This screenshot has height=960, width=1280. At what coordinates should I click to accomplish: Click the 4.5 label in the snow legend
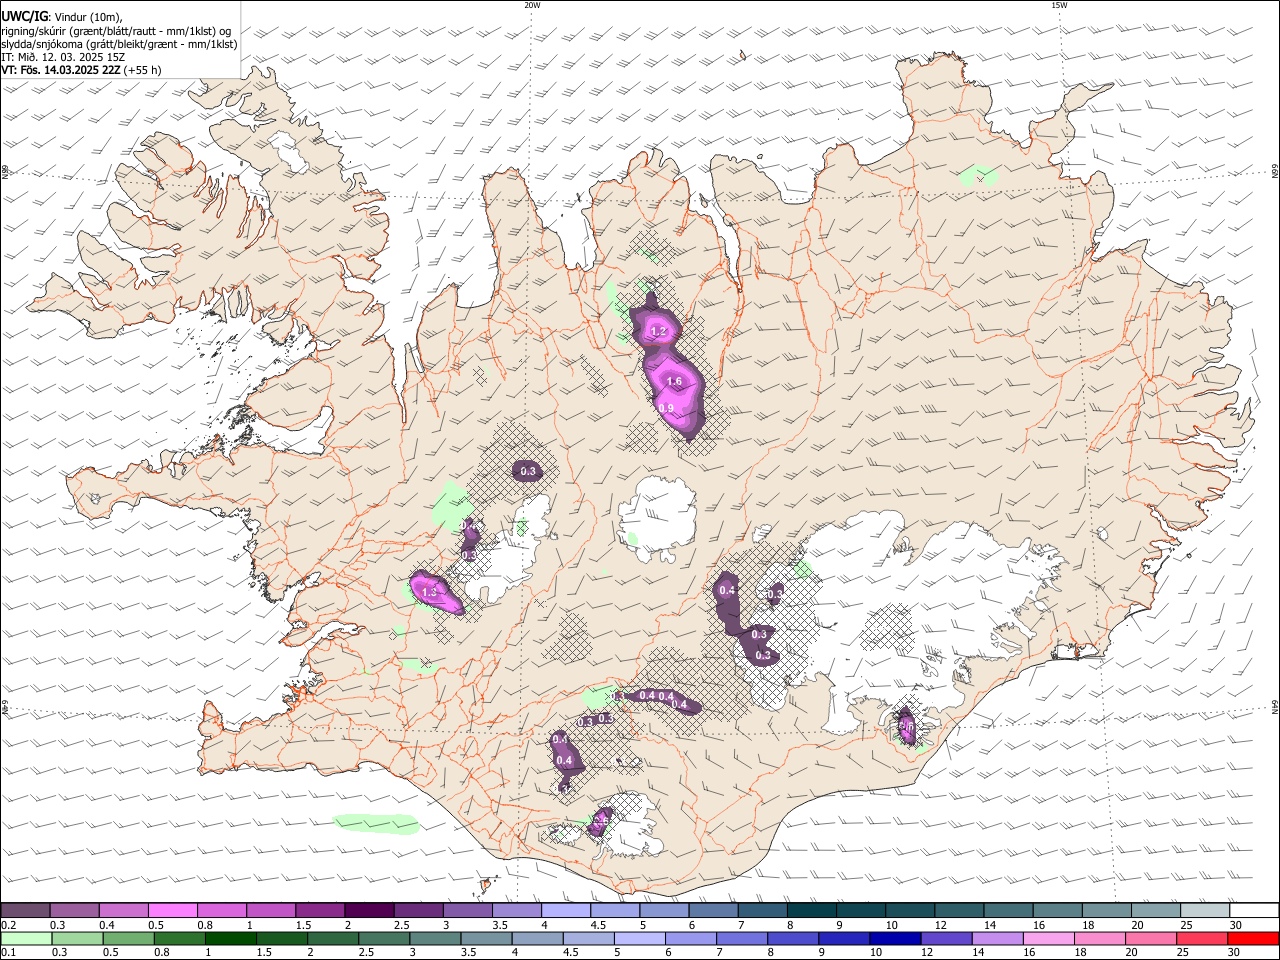point(598,925)
